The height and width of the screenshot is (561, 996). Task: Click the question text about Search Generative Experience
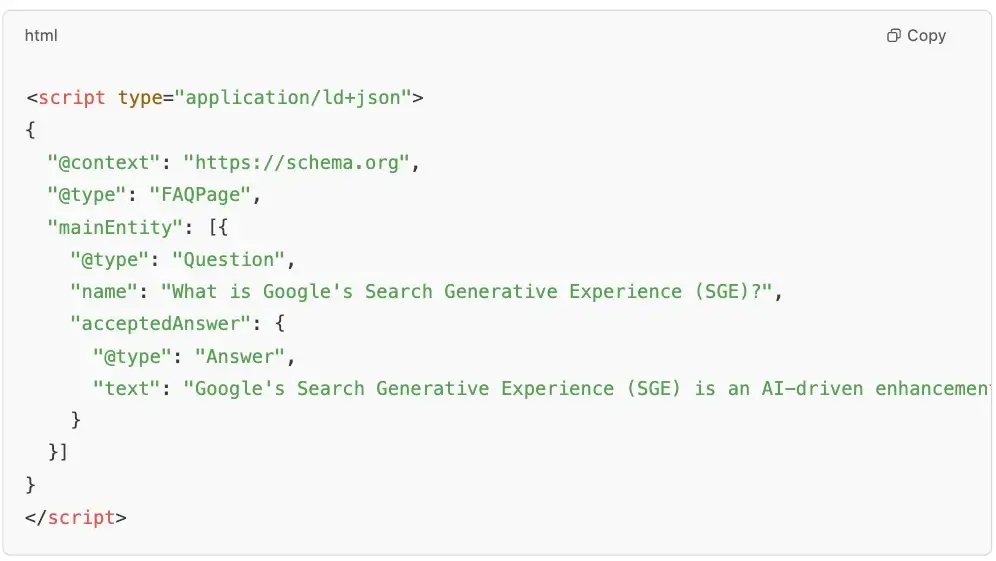point(466,292)
